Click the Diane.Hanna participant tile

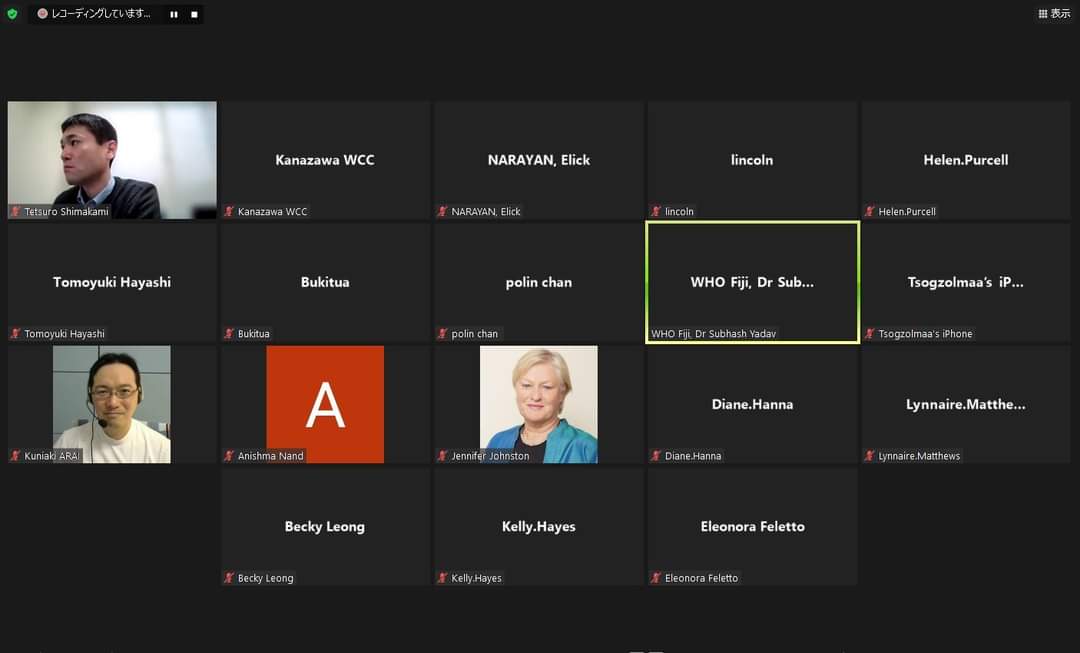click(x=752, y=404)
